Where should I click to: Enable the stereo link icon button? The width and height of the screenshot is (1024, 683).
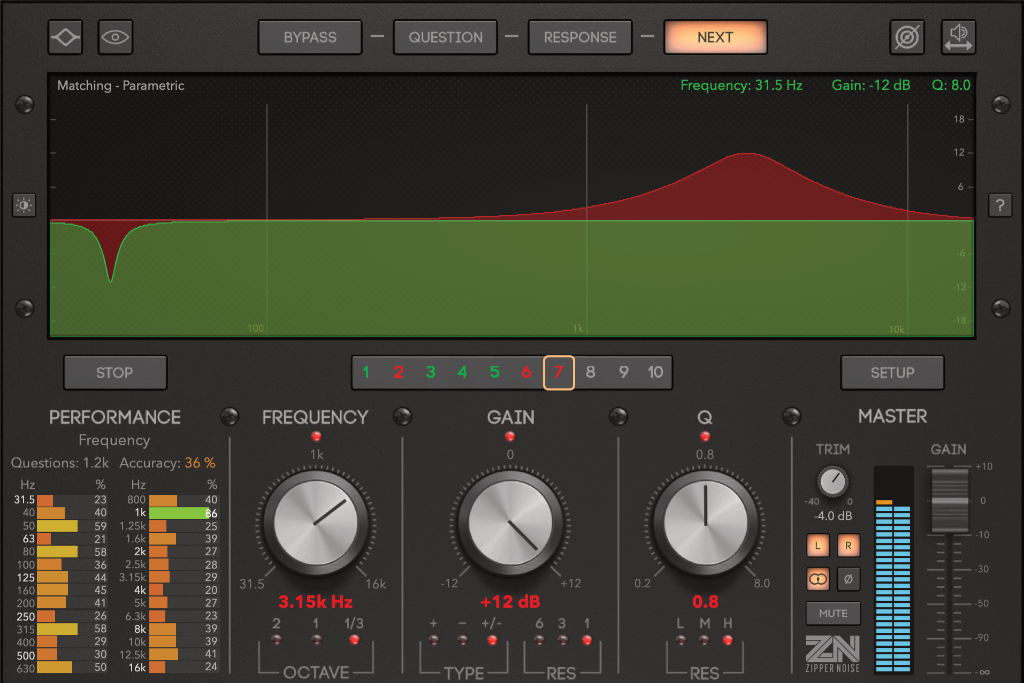point(818,578)
